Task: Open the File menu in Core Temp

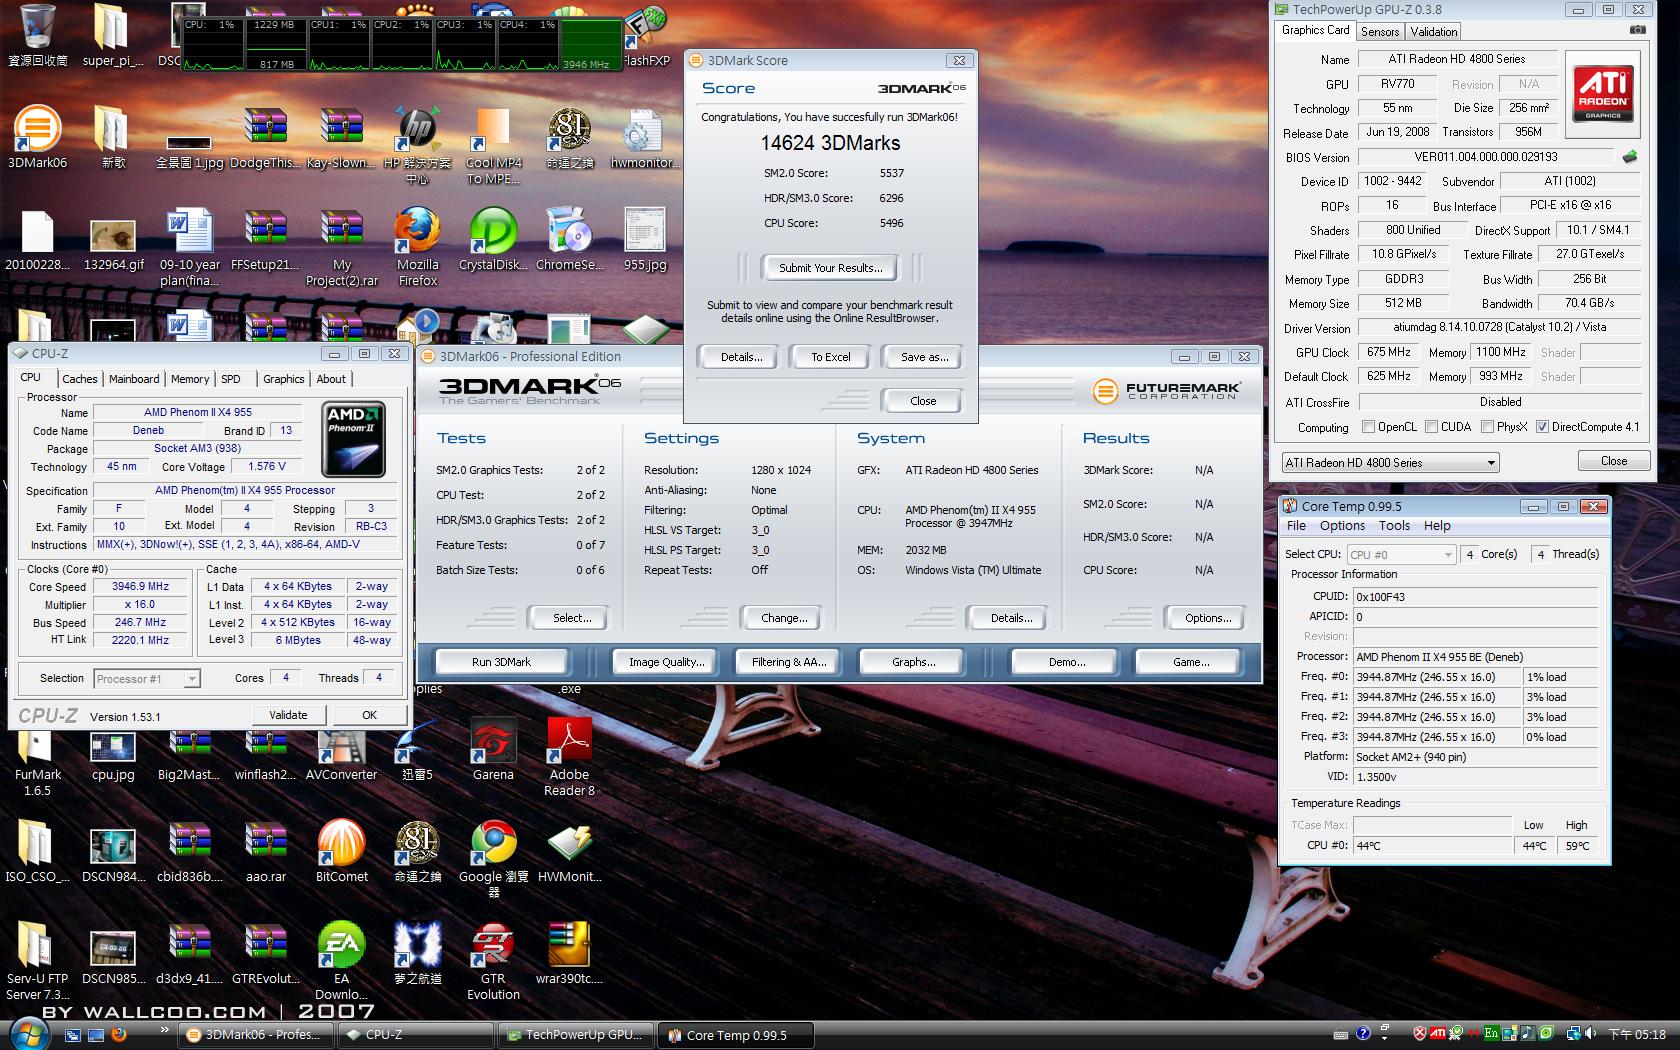Action: (1296, 526)
